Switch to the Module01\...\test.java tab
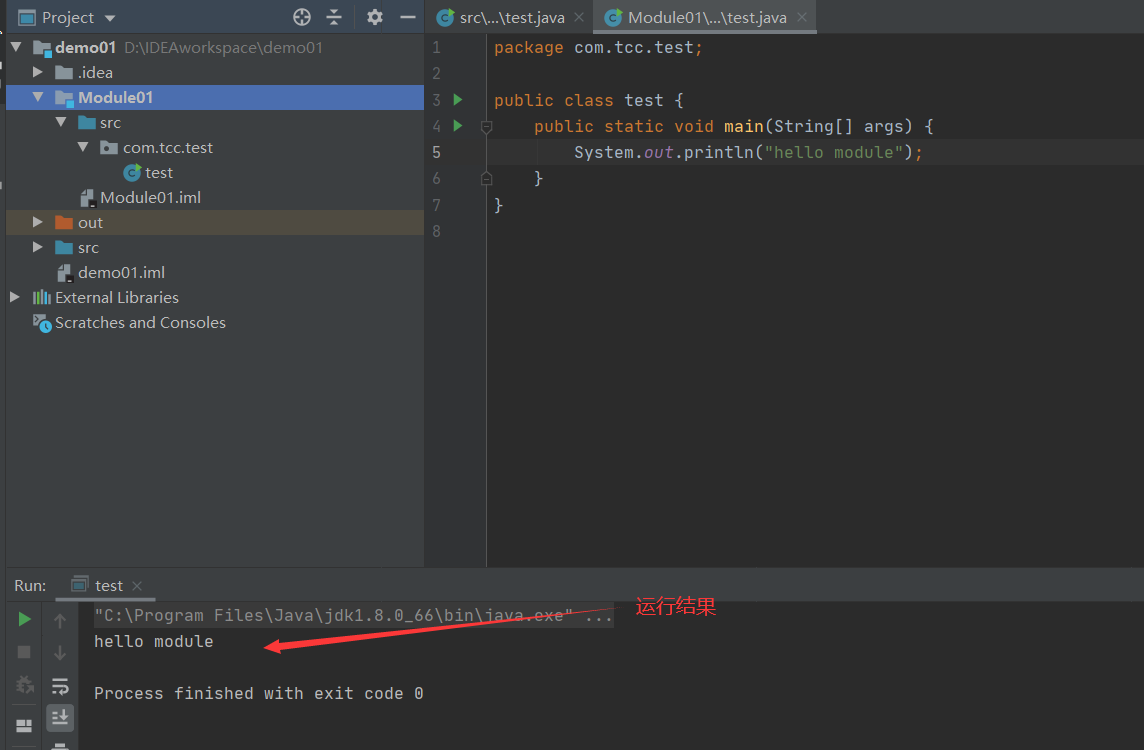 click(707, 18)
